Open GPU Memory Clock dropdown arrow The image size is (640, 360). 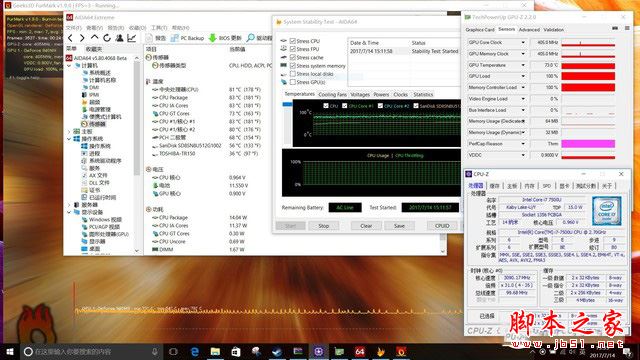tap(523, 53)
